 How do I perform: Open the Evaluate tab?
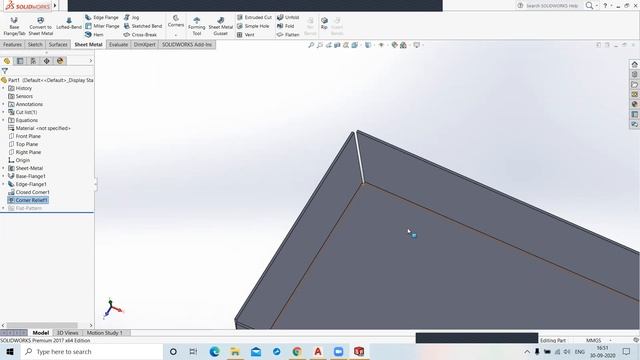point(118,44)
